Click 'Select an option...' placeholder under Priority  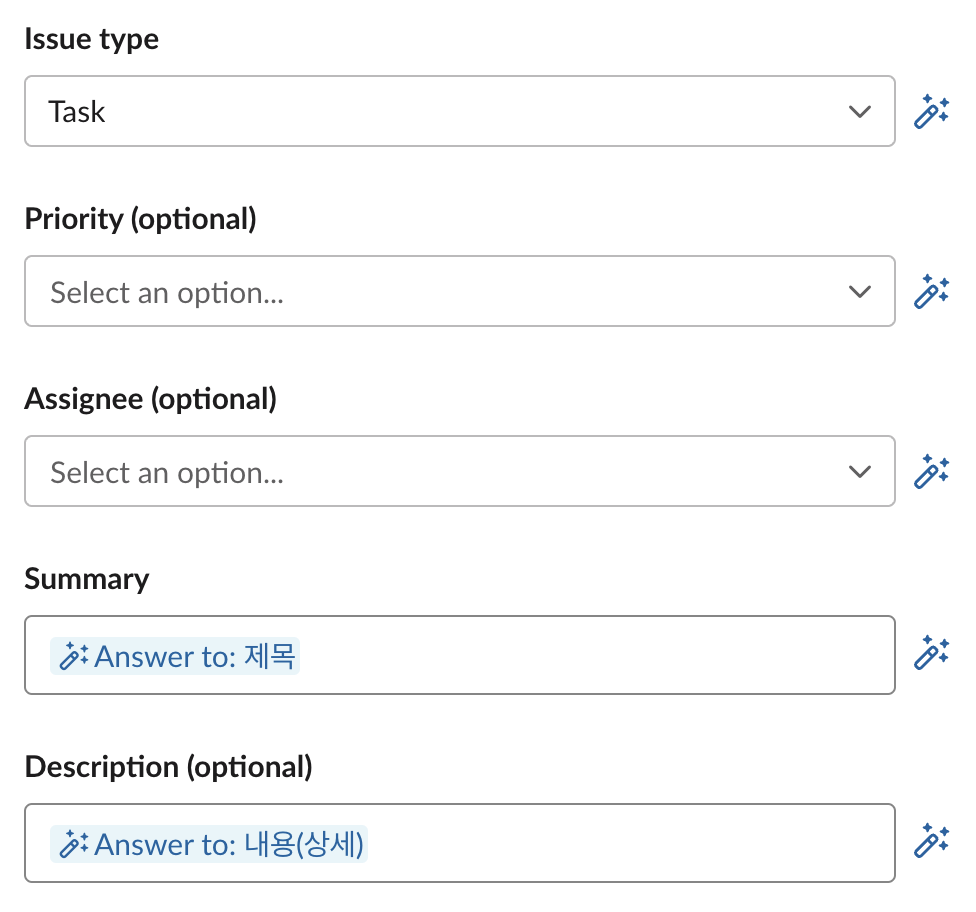coord(167,292)
